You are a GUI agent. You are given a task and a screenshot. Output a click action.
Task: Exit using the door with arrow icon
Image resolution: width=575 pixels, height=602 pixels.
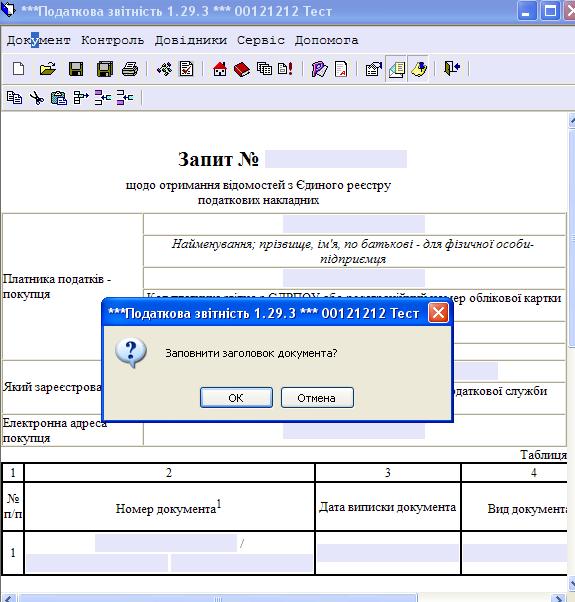click(452, 68)
